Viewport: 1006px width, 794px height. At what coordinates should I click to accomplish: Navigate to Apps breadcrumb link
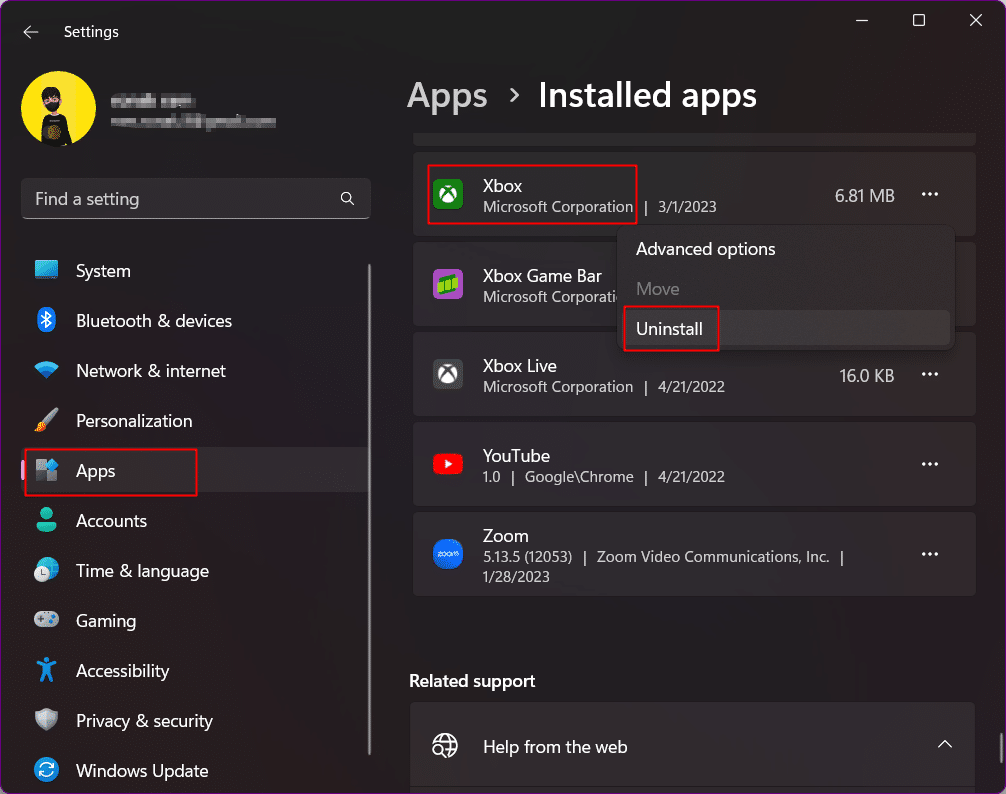[447, 96]
